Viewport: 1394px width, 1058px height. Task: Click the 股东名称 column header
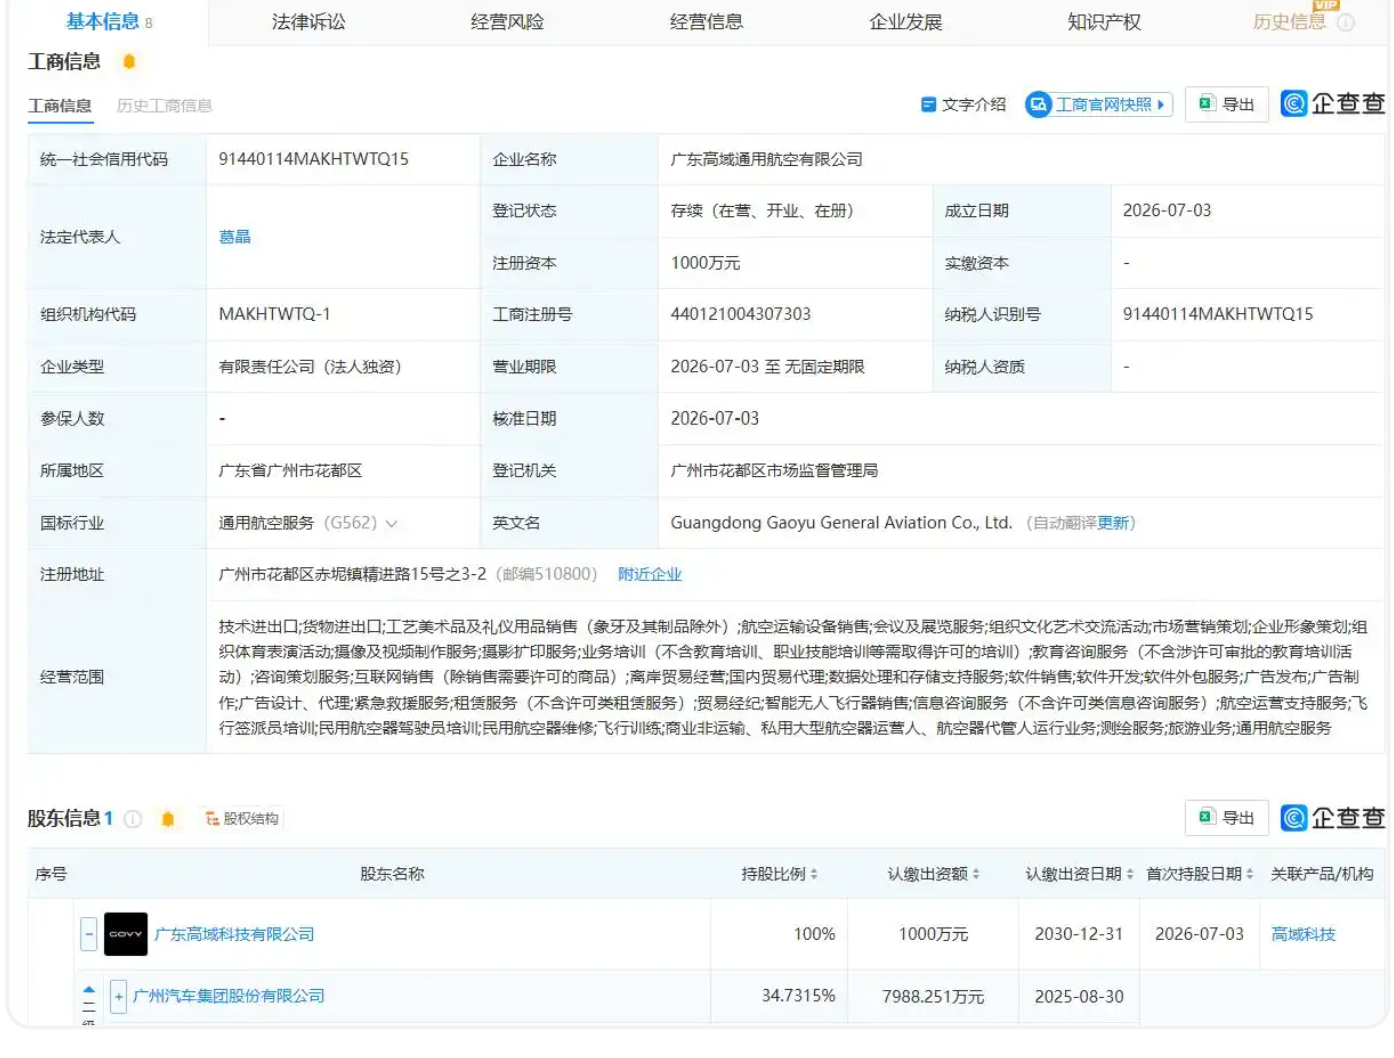coord(392,874)
